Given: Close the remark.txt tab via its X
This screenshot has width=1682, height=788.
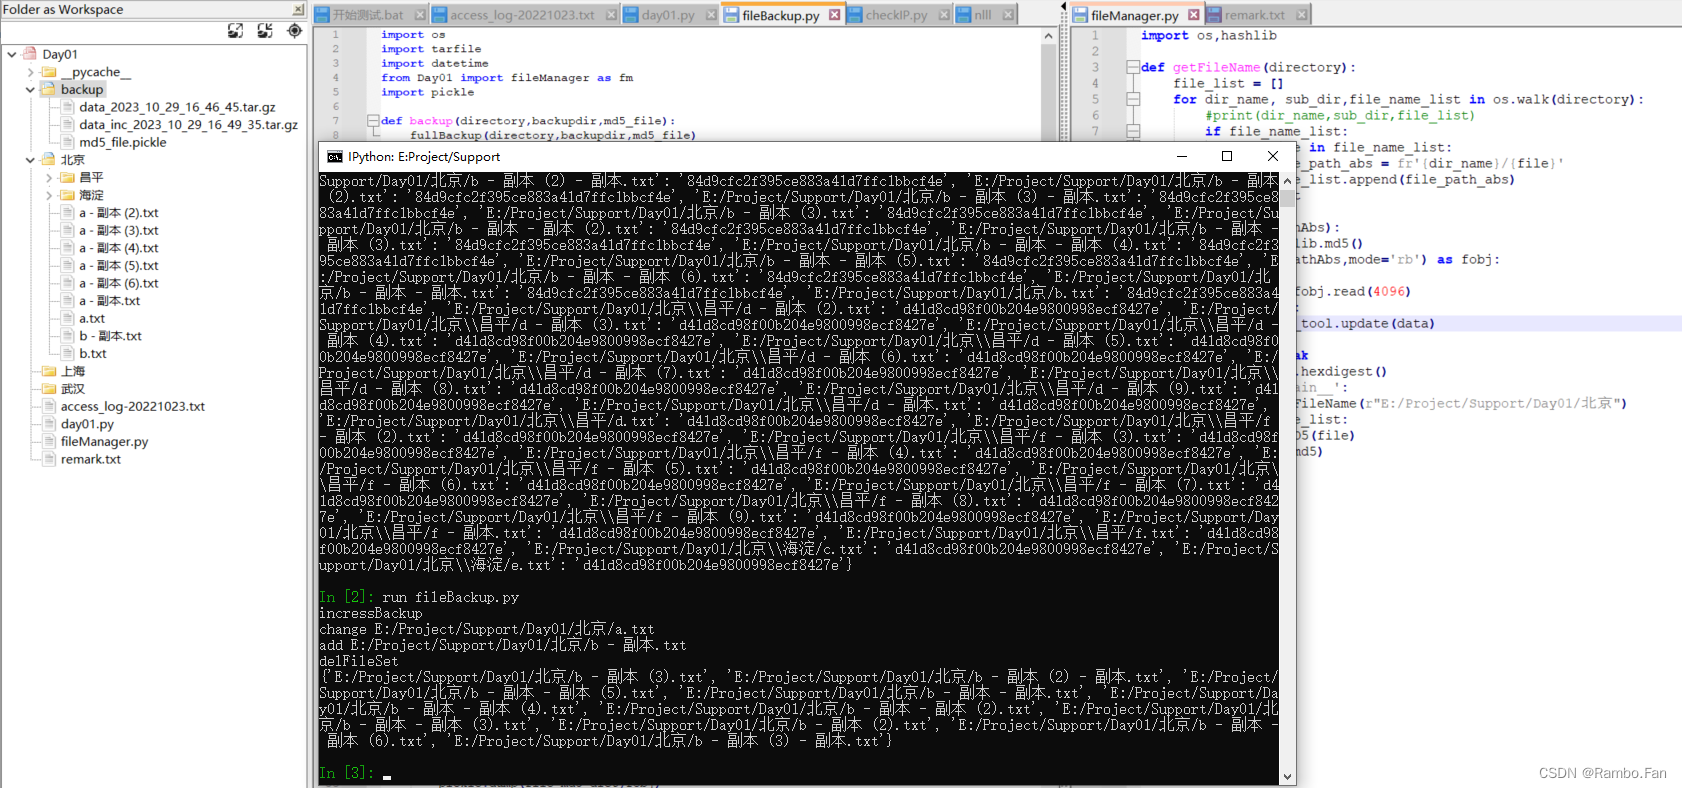Looking at the screenshot, I should 1301,15.
